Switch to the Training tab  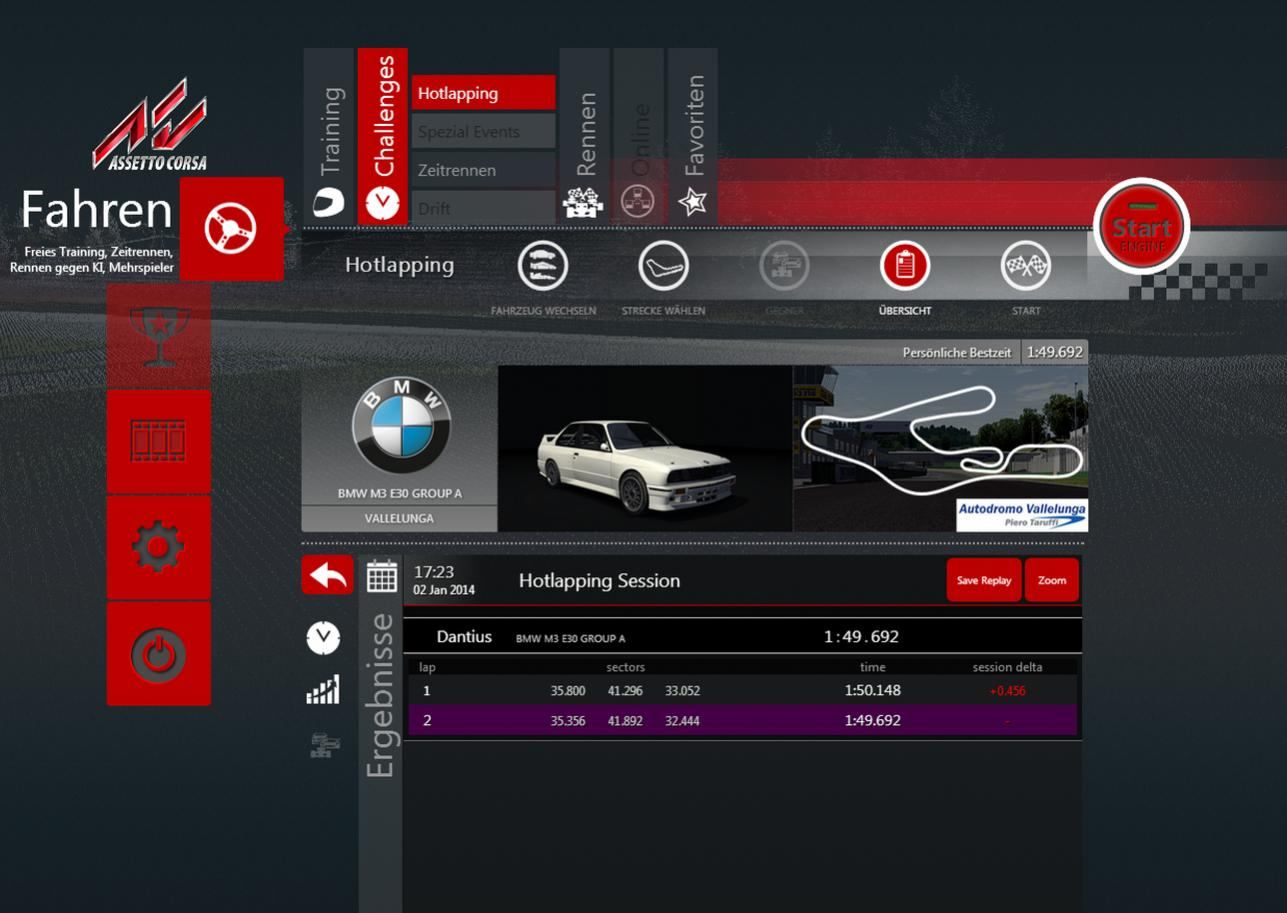pyautogui.click(x=329, y=135)
